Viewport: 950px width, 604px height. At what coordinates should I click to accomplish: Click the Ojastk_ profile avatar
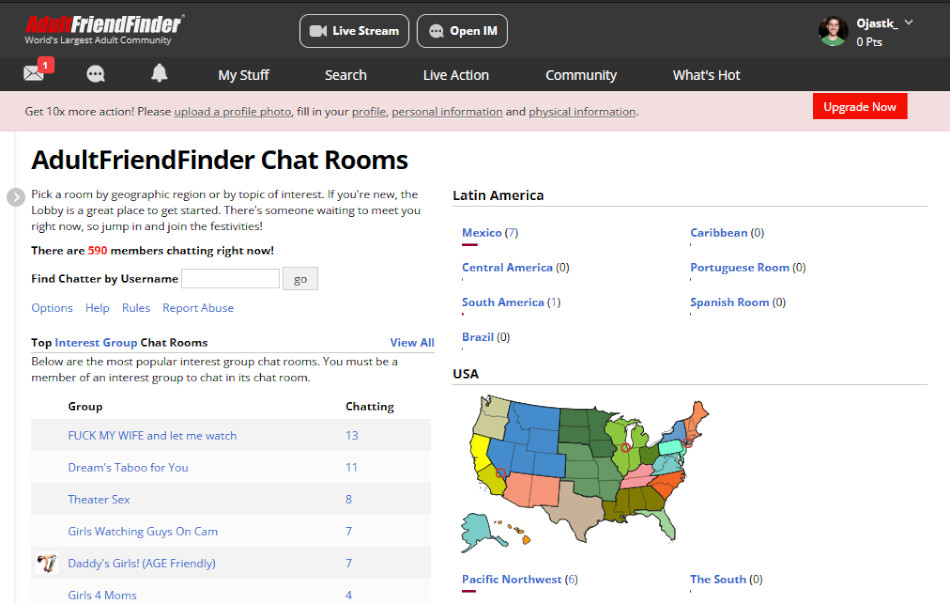[x=833, y=31]
